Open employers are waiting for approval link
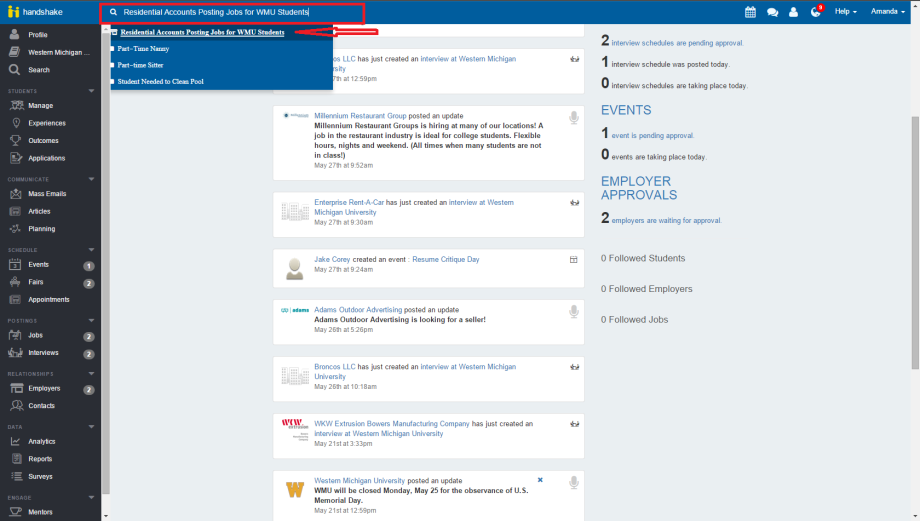The height and width of the screenshot is (521, 920). pos(667,221)
